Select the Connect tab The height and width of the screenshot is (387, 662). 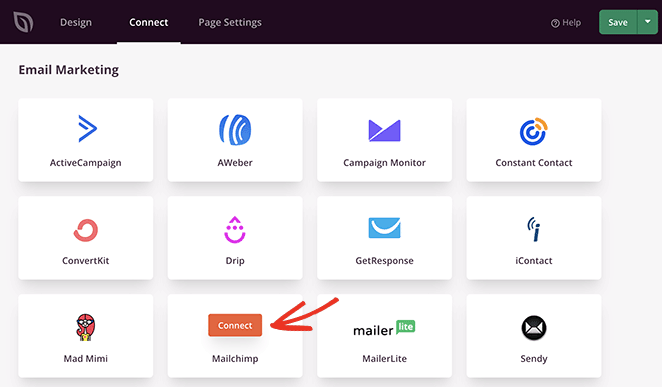[149, 22]
